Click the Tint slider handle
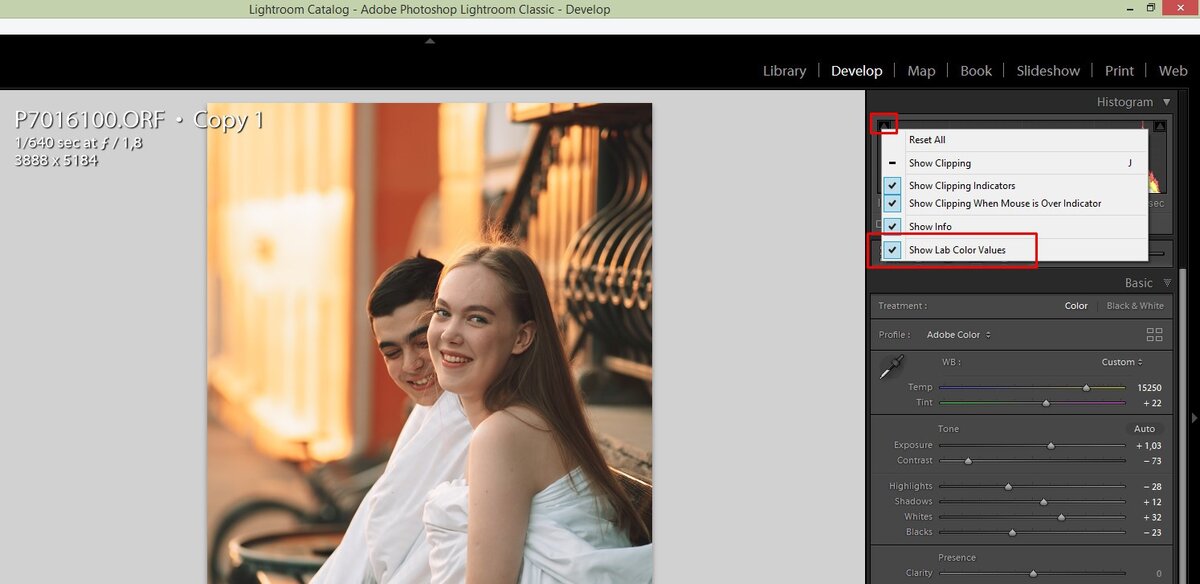The height and width of the screenshot is (584, 1200). [1046, 403]
